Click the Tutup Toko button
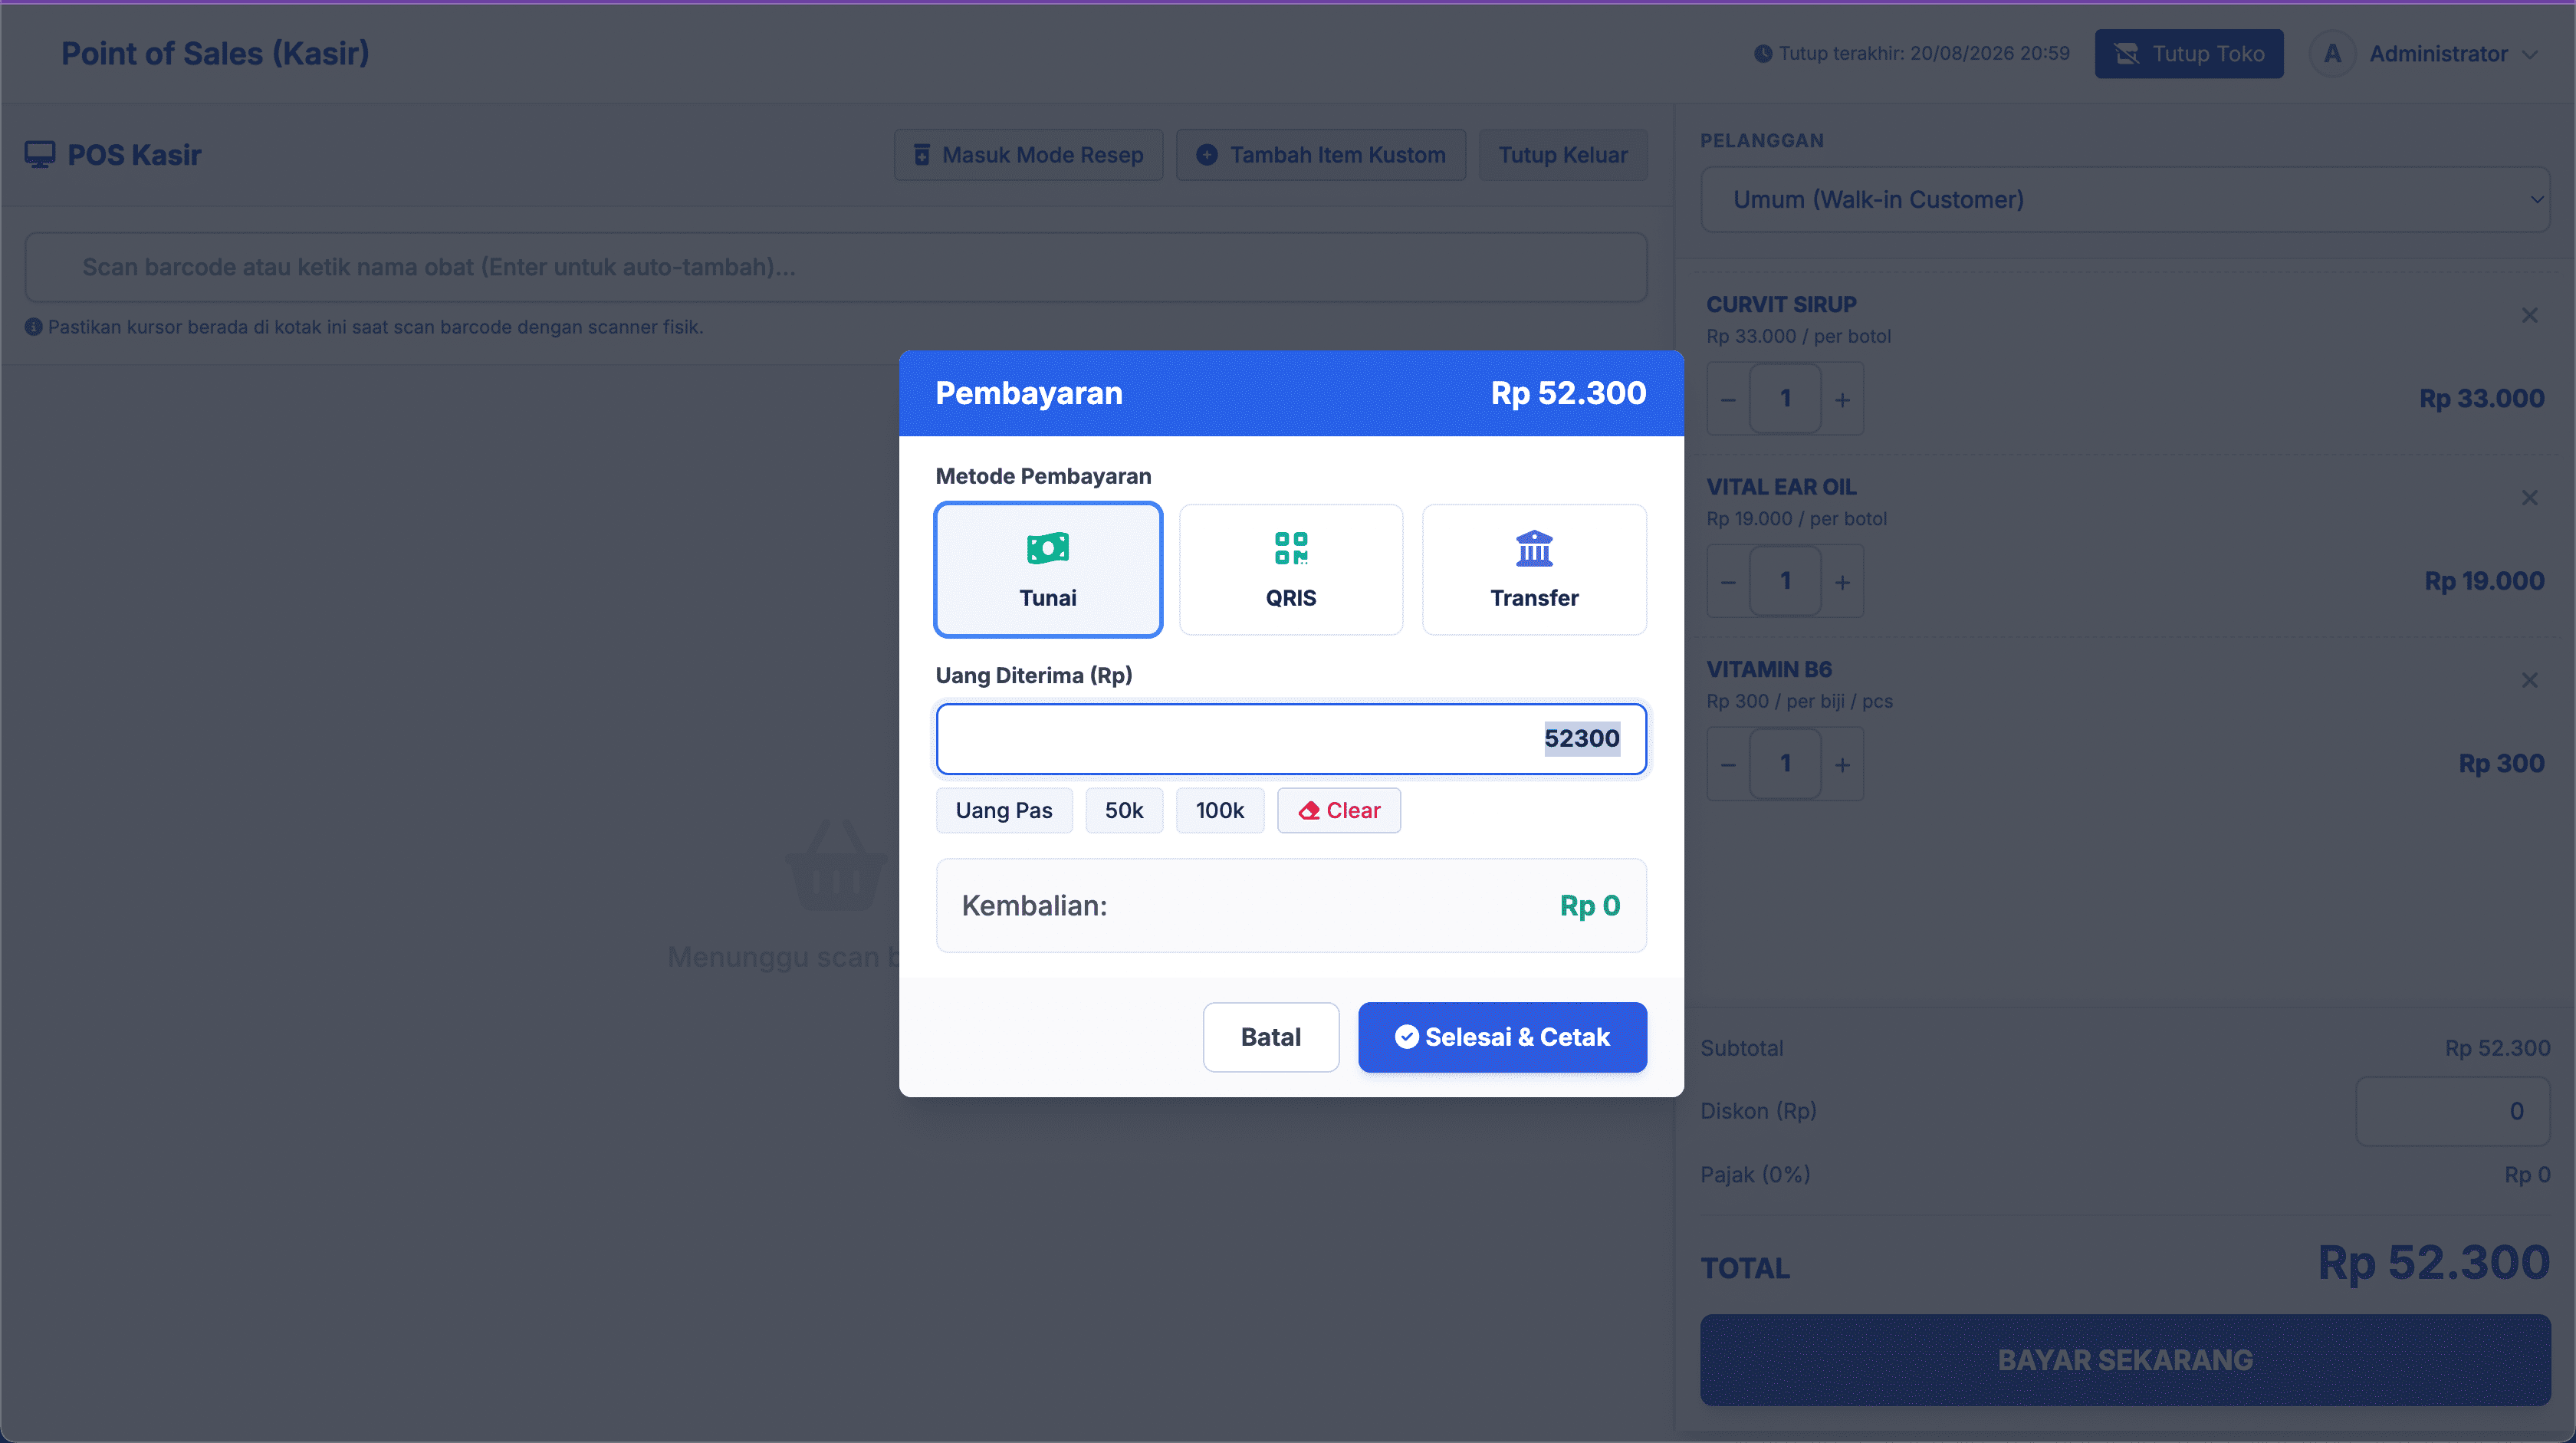 (x=2189, y=53)
